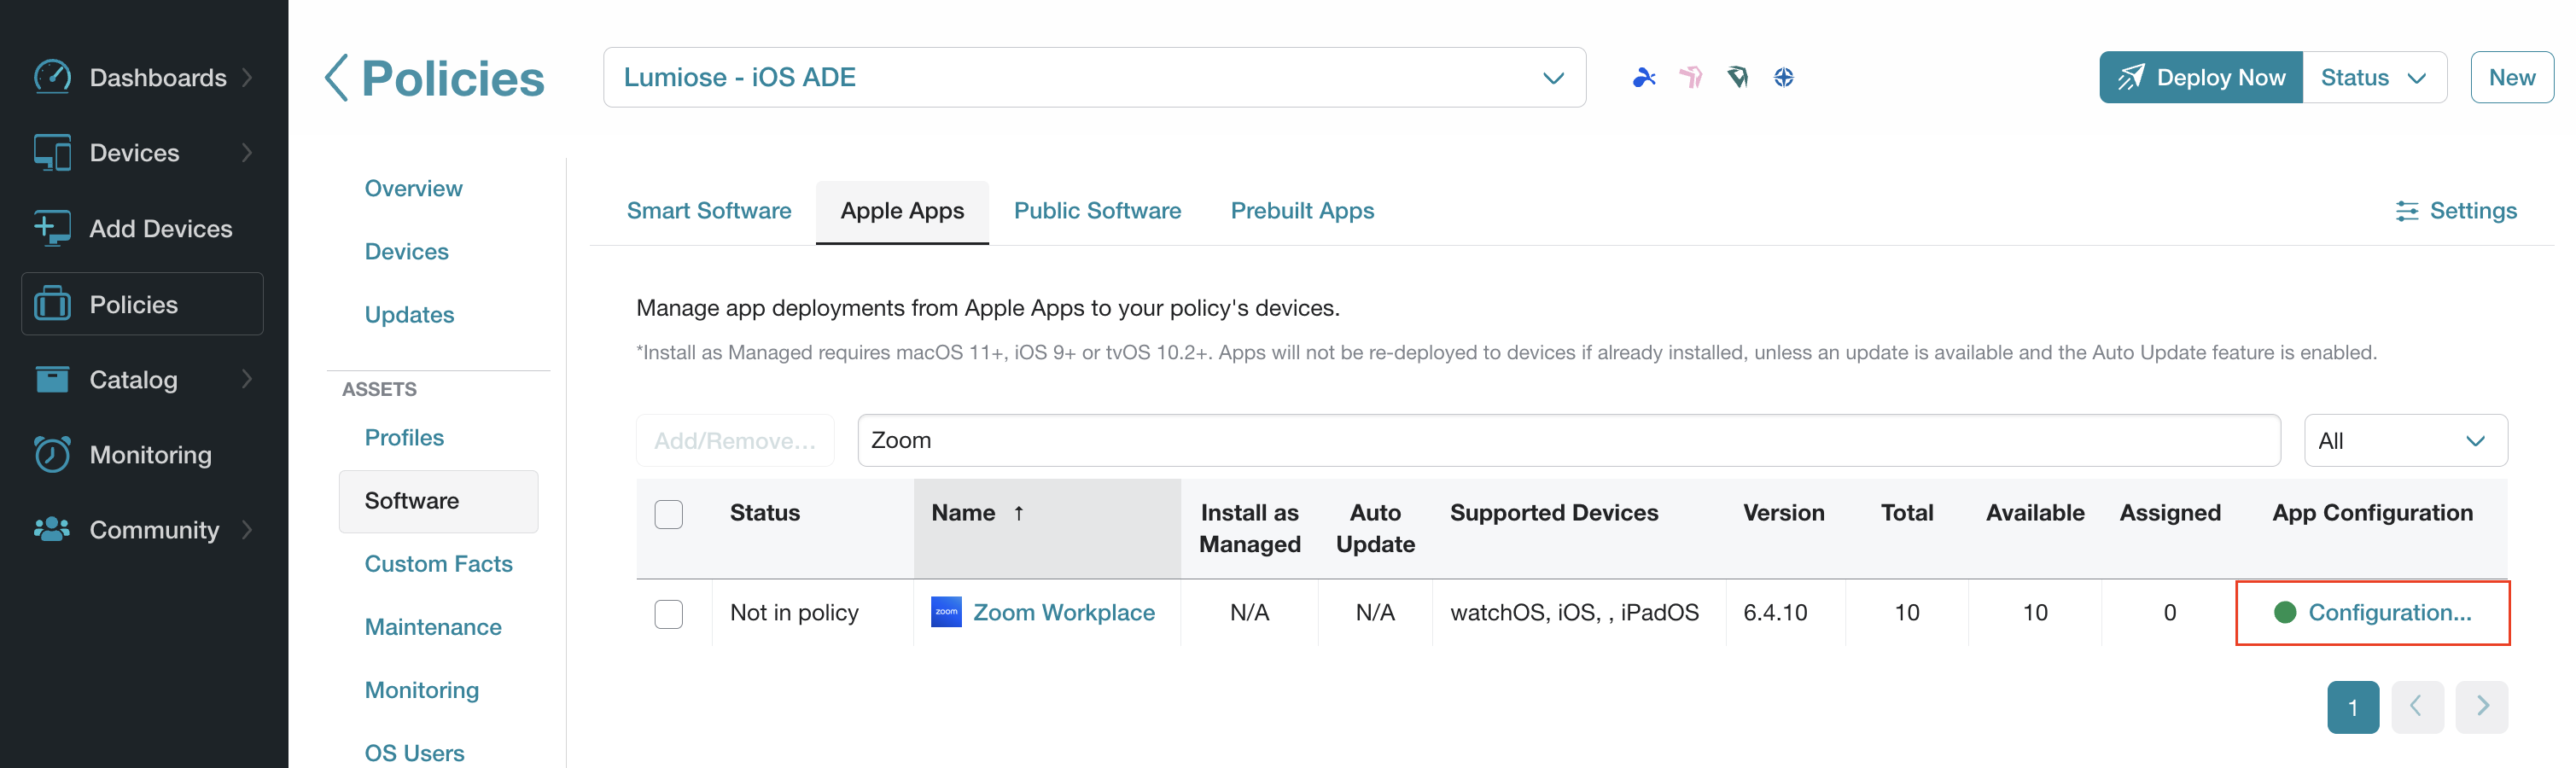Click the pink arrow icon beside policy selector
Viewport: 2576px width, 768px height.
(x=1691, y=77)
